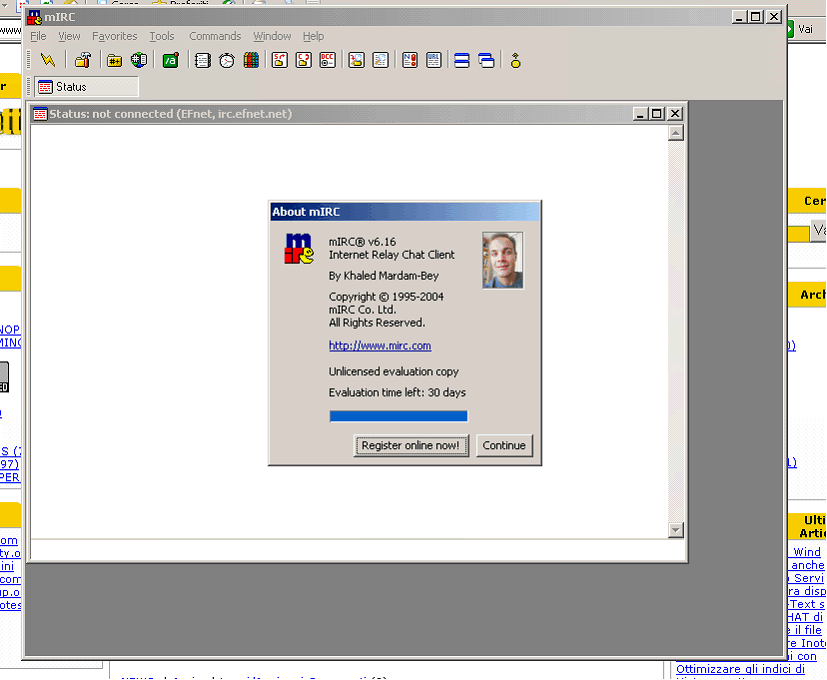The height and width of the screenshot is (680, 827).
Task: Click the Status window scroll down arrow
Action: (676, 530)
